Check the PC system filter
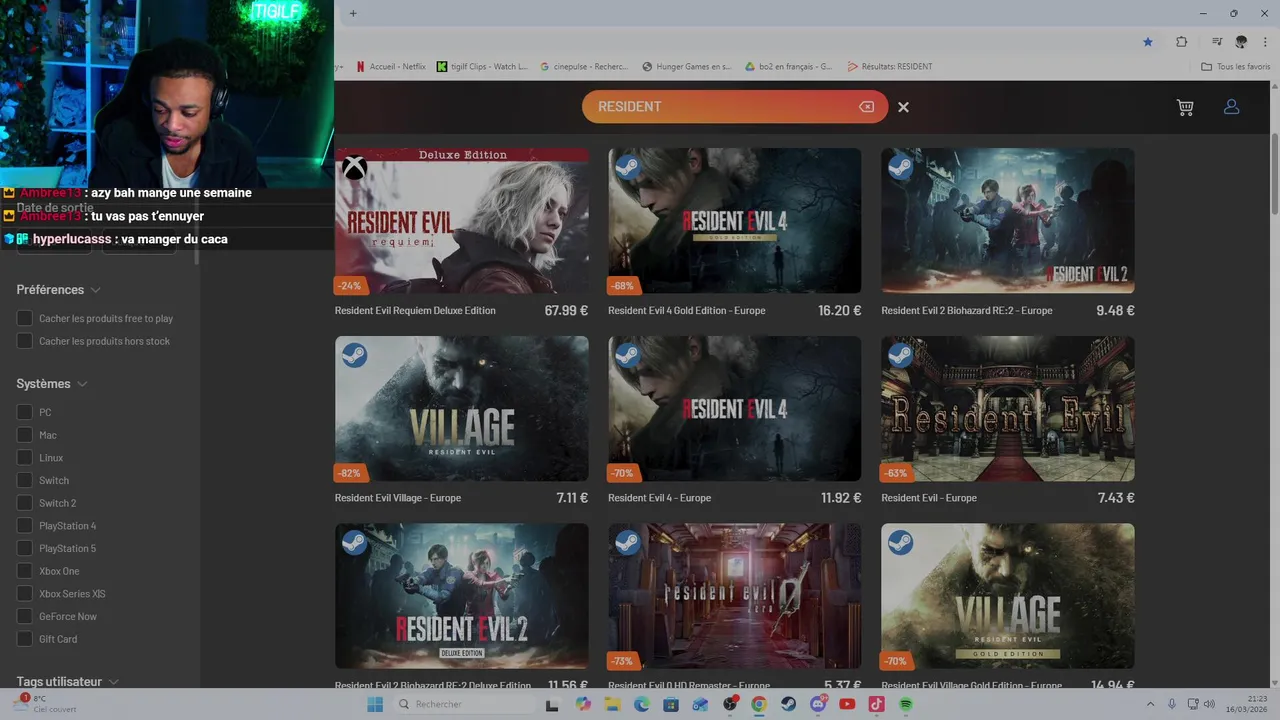The image size is (1280, 720). pyautogui.click(x=25, y=412)
